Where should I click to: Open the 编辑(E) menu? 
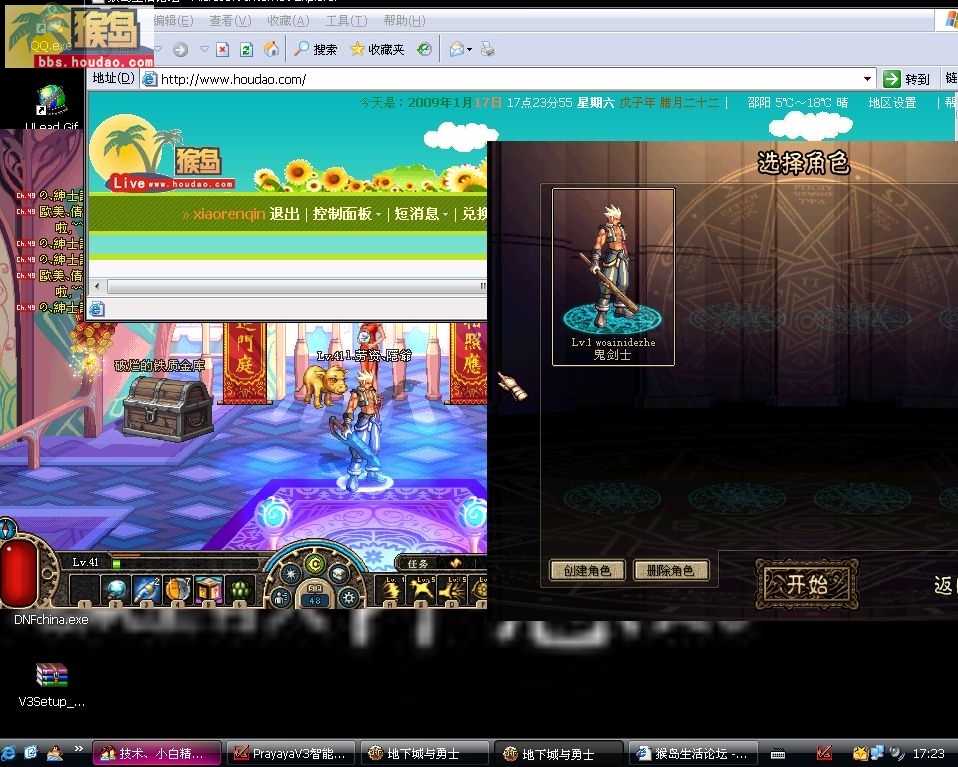(x=174, y=21)
